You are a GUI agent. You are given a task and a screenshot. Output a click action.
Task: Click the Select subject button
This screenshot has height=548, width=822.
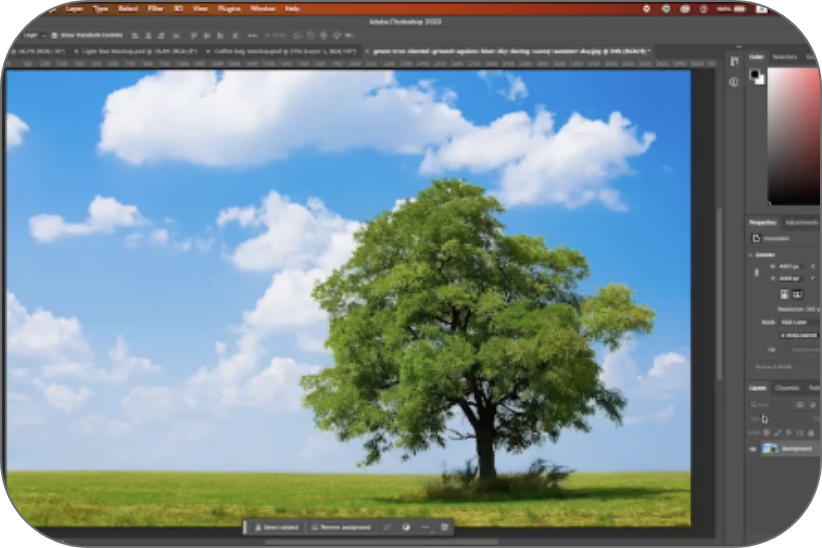[x=275, y=527]
